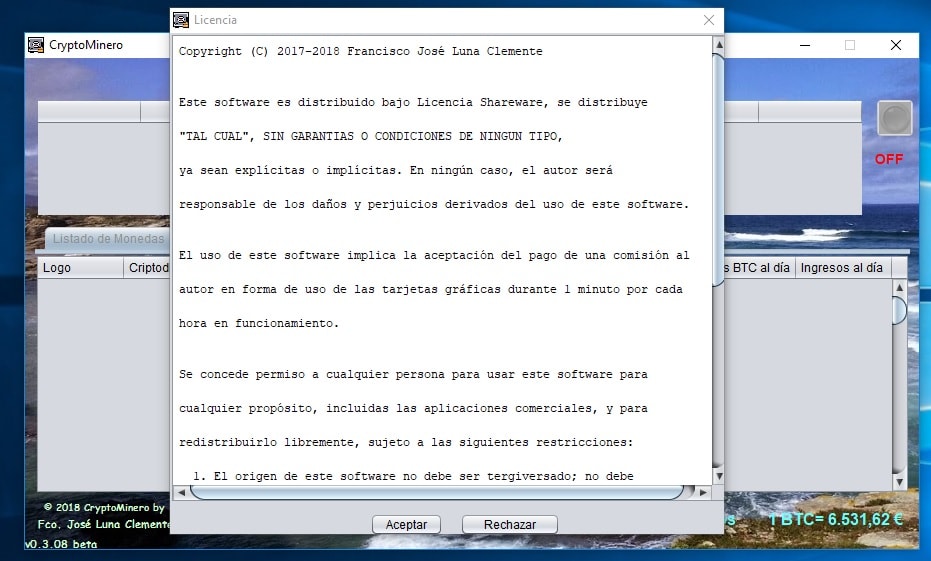Viewport: 931px width, 561px height.
Task: Click license vertical scrollbar up arrow
Action: click(718, 45)
